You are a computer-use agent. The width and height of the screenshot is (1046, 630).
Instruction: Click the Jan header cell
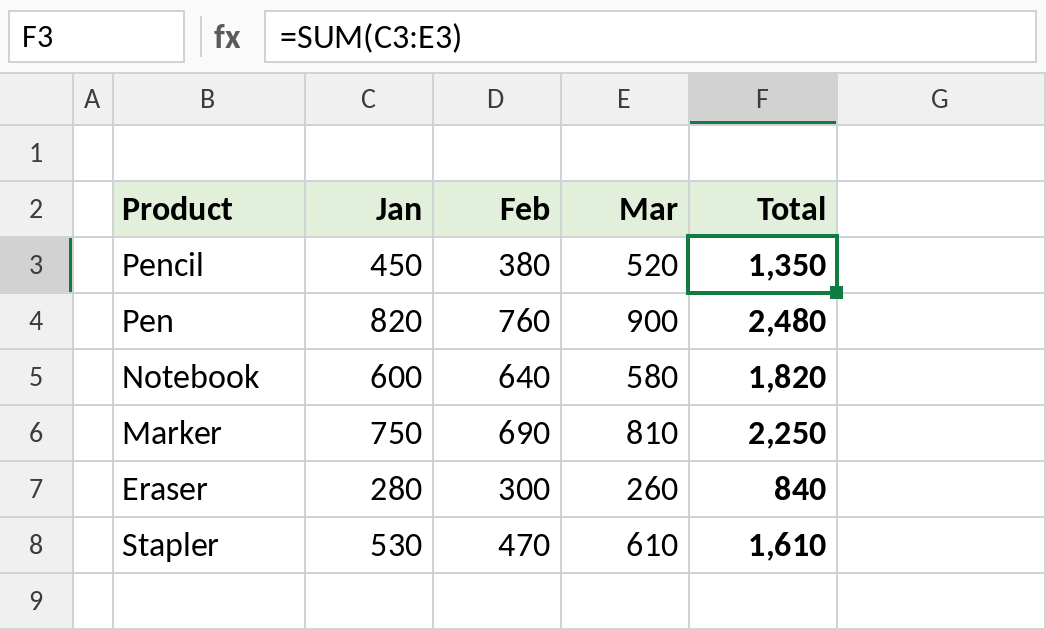tap(369, 209)
